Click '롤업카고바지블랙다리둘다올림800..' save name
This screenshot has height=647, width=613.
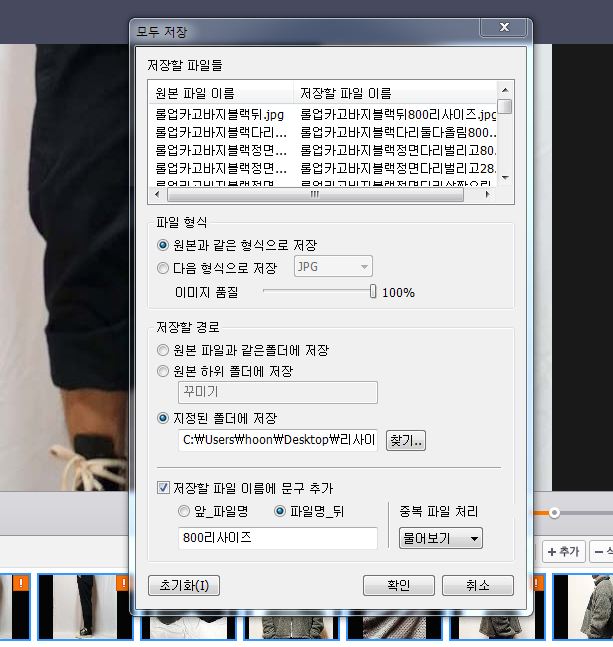coord(398,132)
